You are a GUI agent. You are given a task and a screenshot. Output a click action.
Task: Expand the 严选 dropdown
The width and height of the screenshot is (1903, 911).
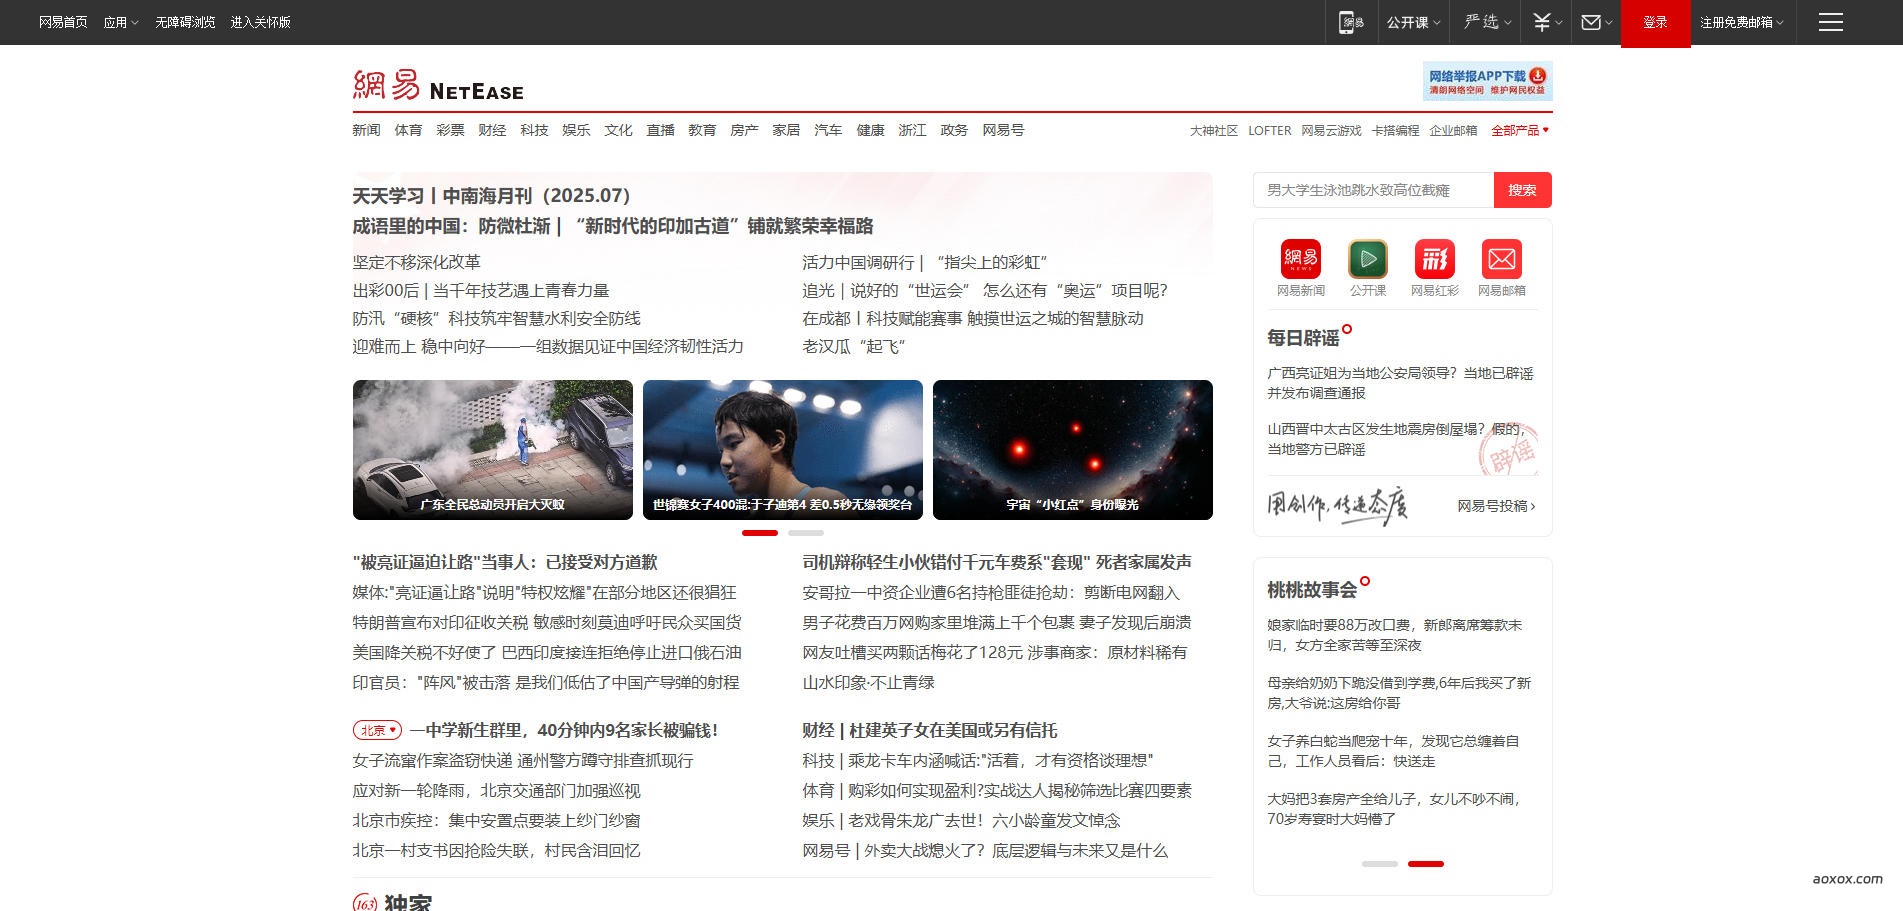click(x=1487, y=22)
